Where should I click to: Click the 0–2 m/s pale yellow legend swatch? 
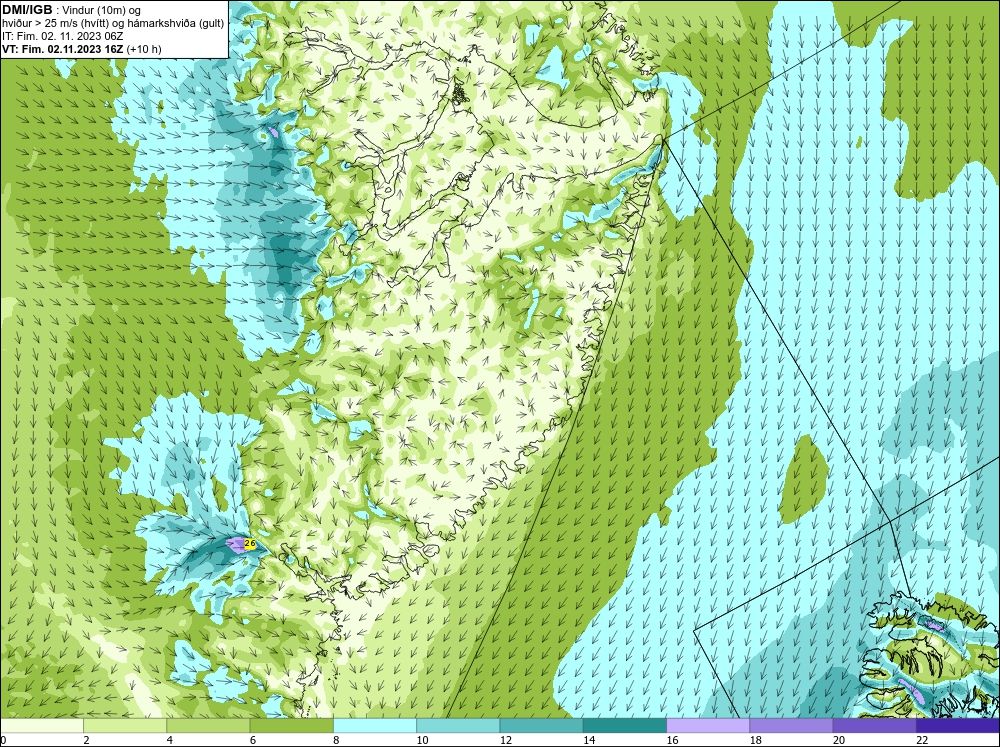[41, 725]
